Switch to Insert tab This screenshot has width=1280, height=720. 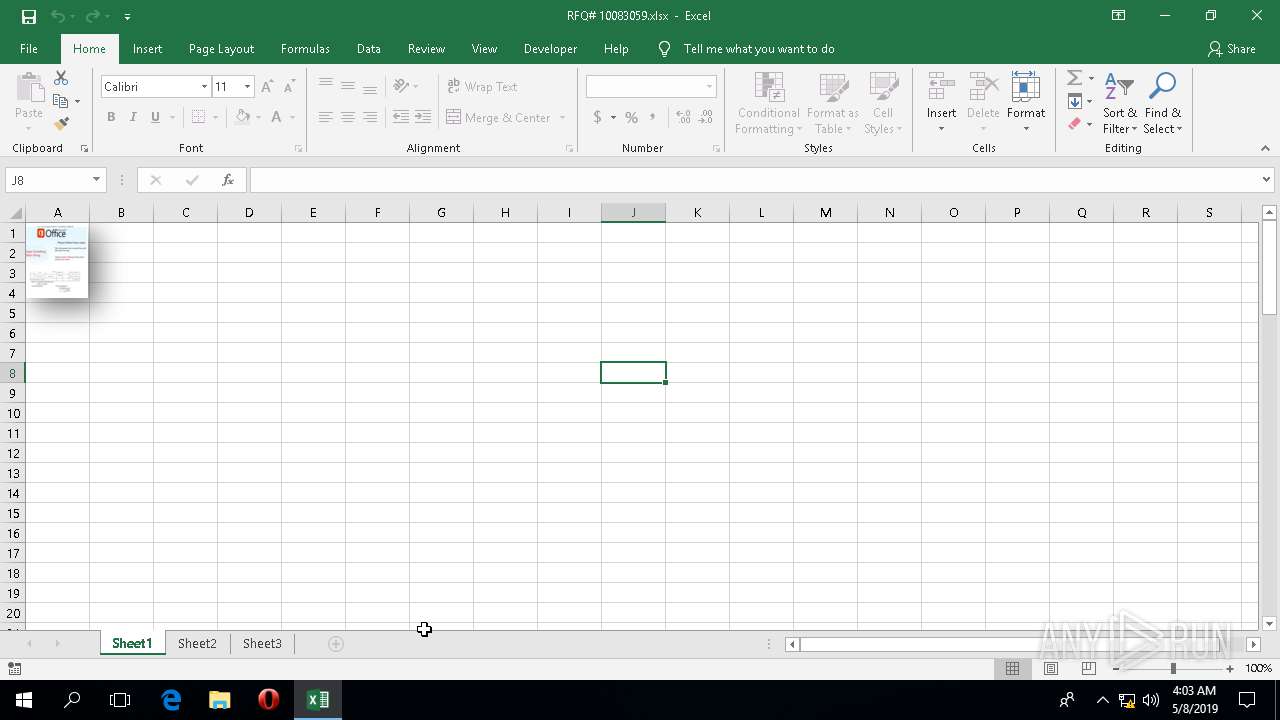[x=147, y=49]
